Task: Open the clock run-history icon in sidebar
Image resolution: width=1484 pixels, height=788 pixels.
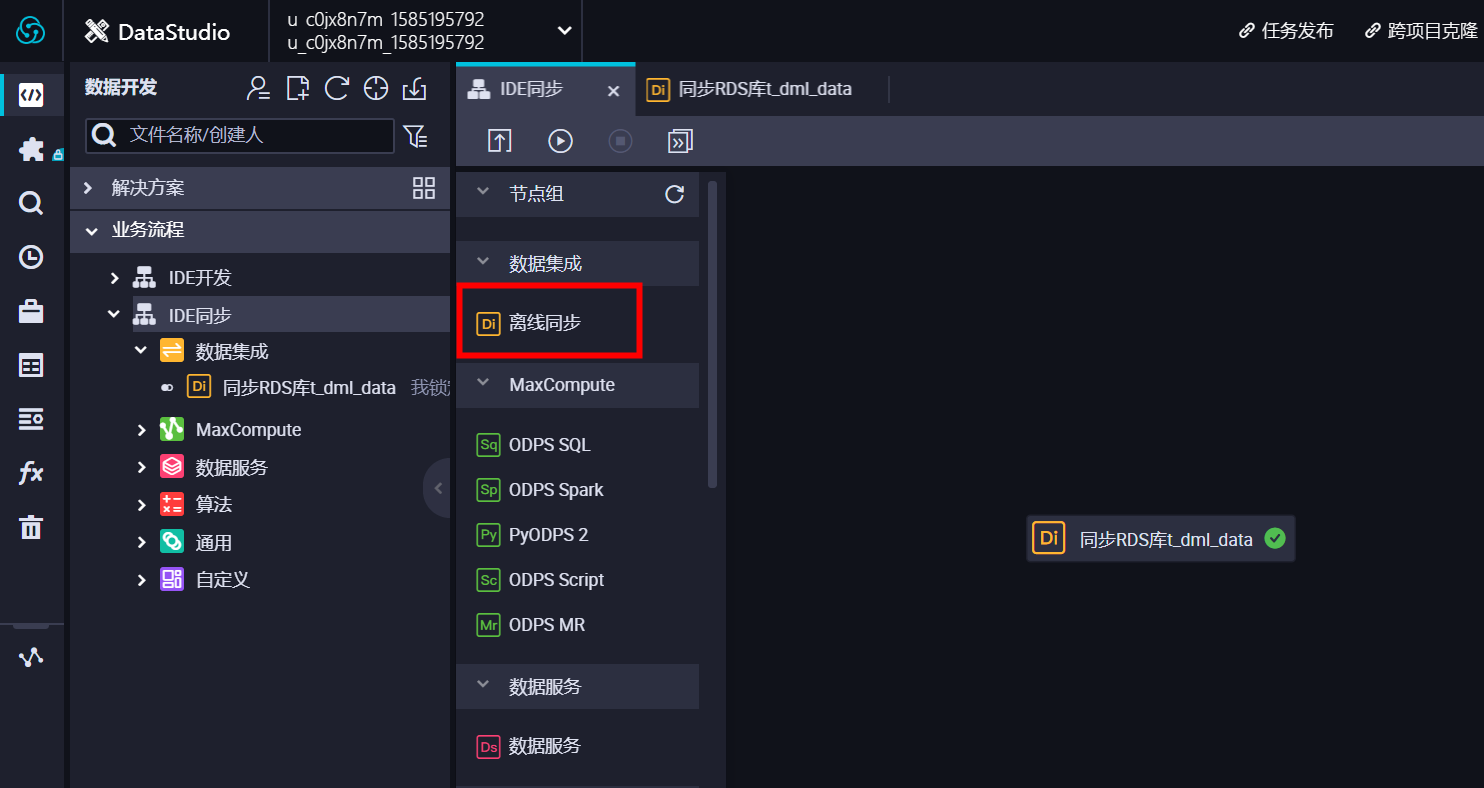Action: [x=31, y=257]
